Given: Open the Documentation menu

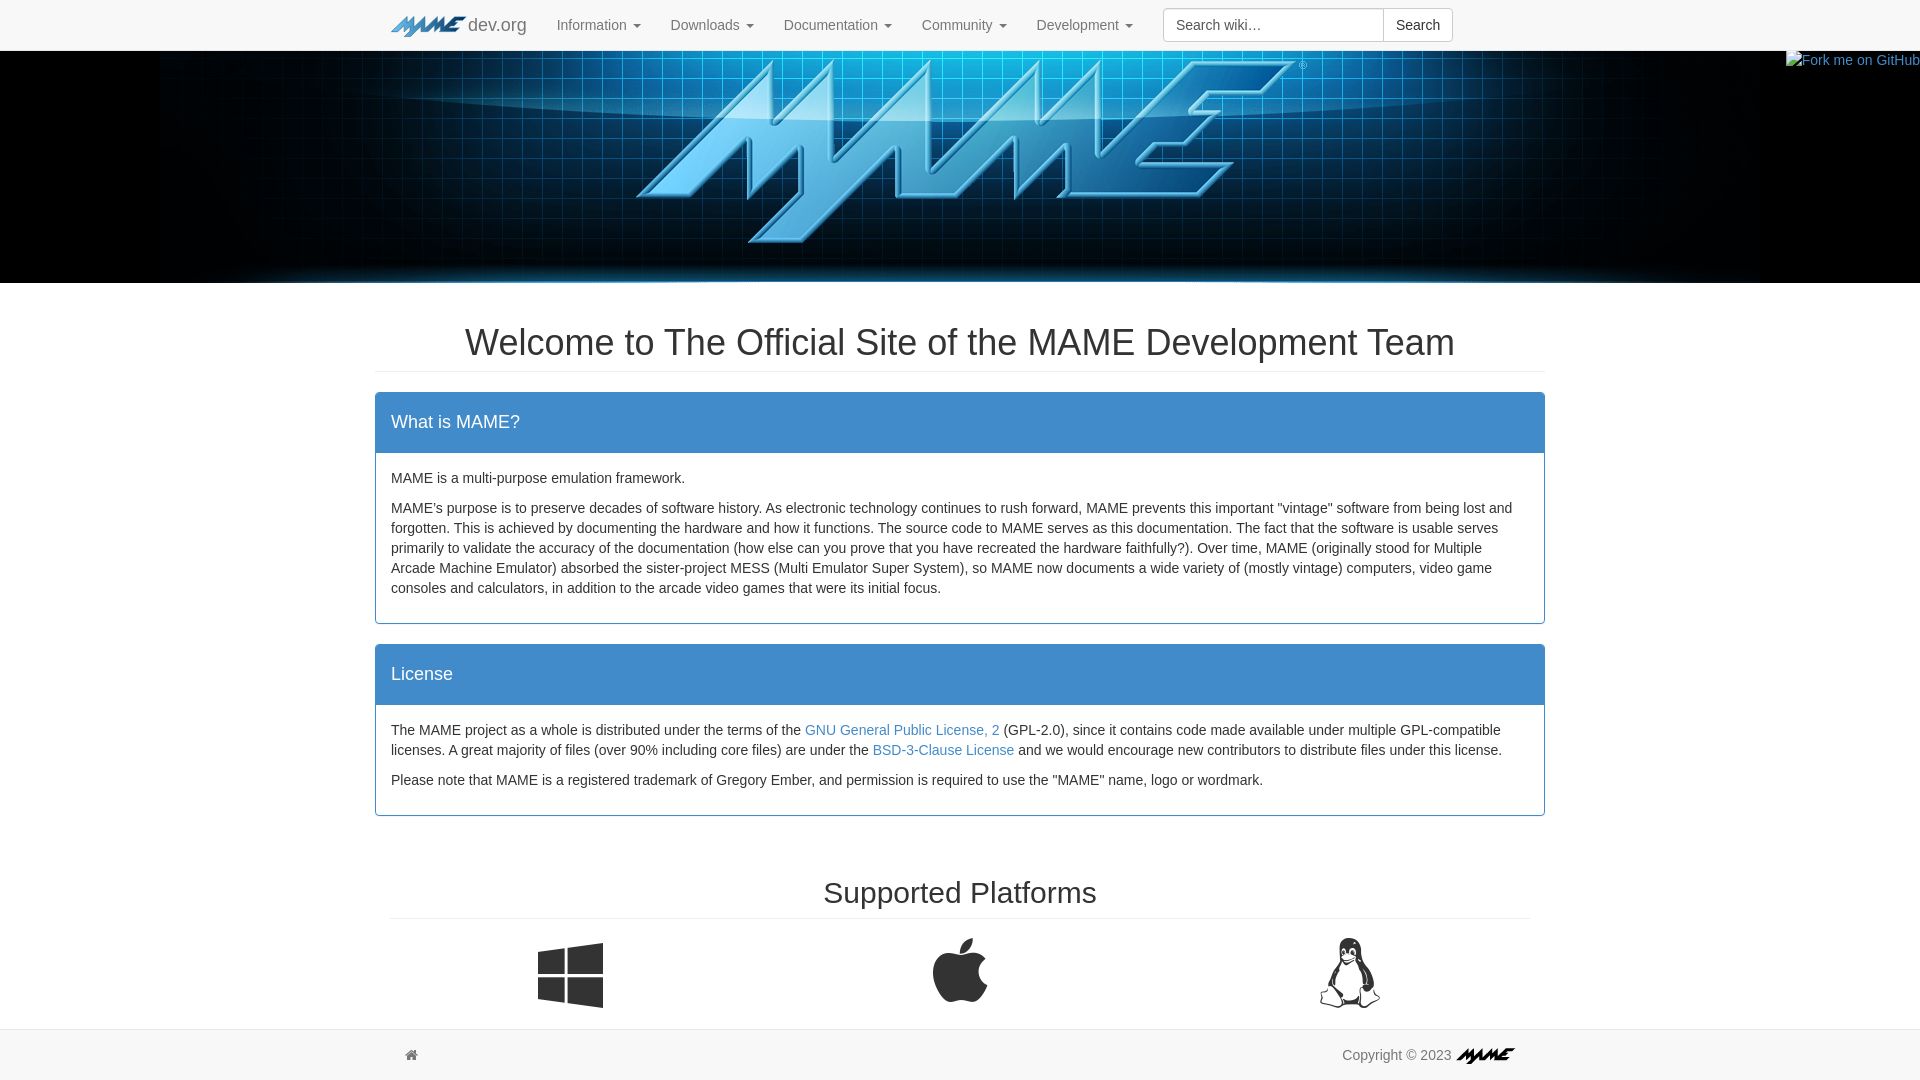Looking at the screenshot, I should tap(837, 24).
